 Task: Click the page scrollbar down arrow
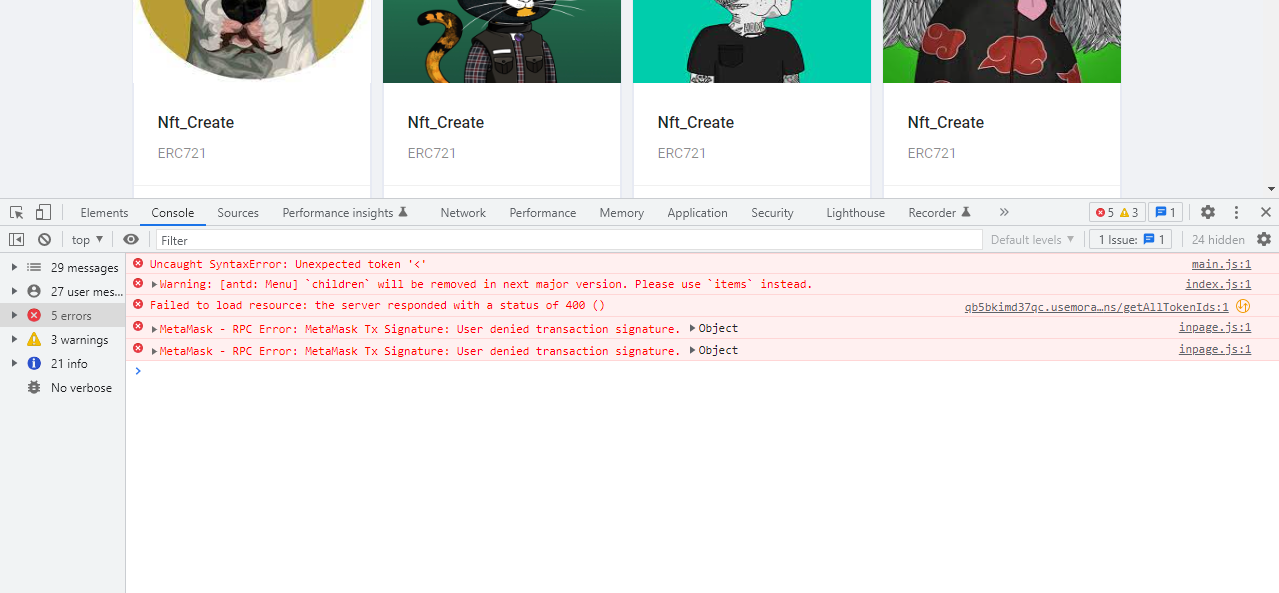[x=1271, y=189]
